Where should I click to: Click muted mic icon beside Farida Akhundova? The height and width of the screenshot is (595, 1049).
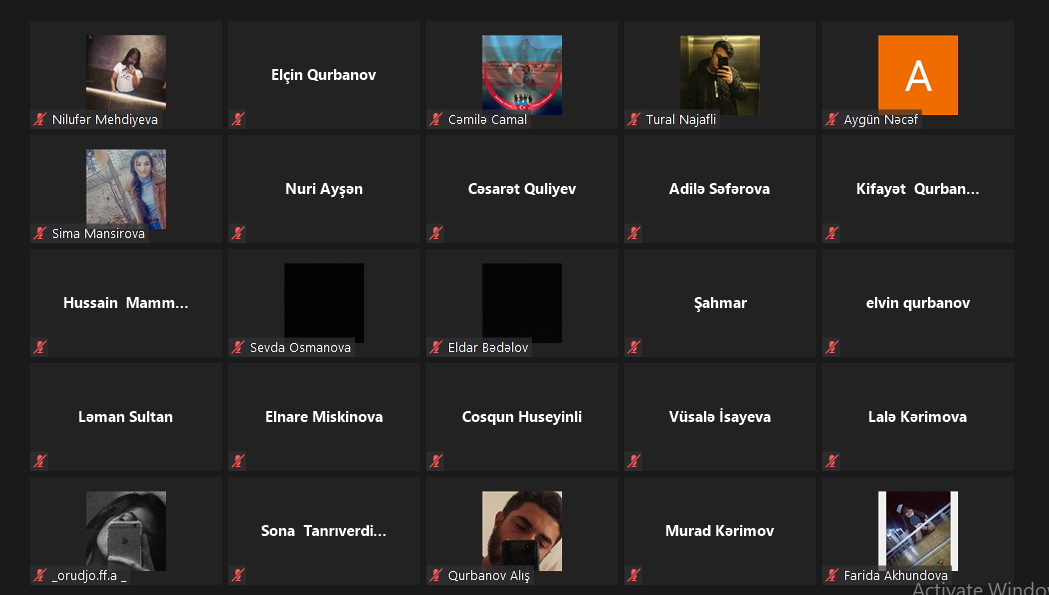point(832,575)
